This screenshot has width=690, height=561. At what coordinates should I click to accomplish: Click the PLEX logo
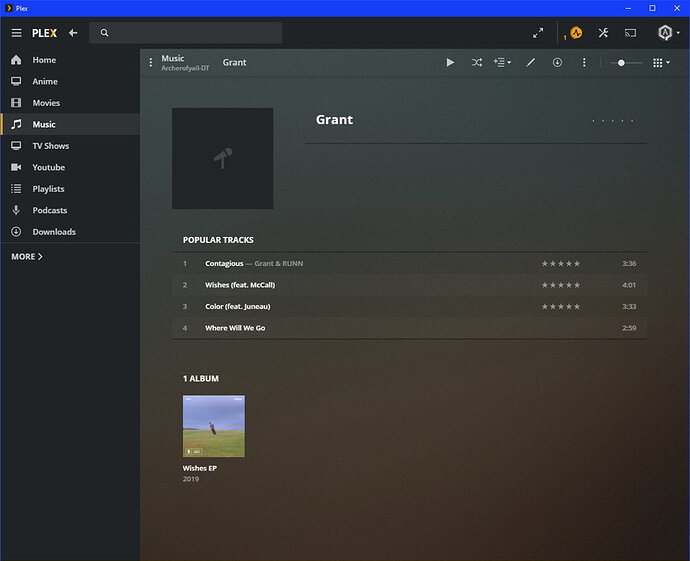tap(44, 33)
